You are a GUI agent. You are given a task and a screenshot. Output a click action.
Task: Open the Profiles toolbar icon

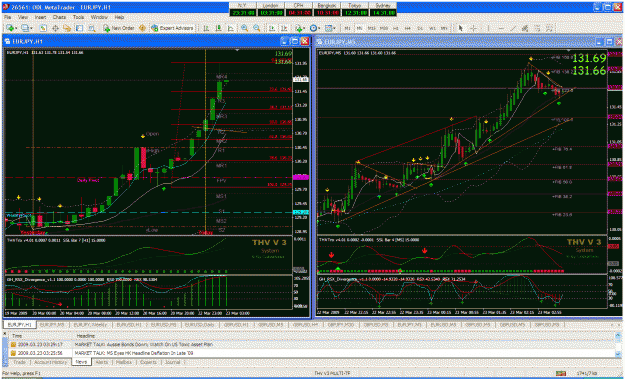[25, 28]
